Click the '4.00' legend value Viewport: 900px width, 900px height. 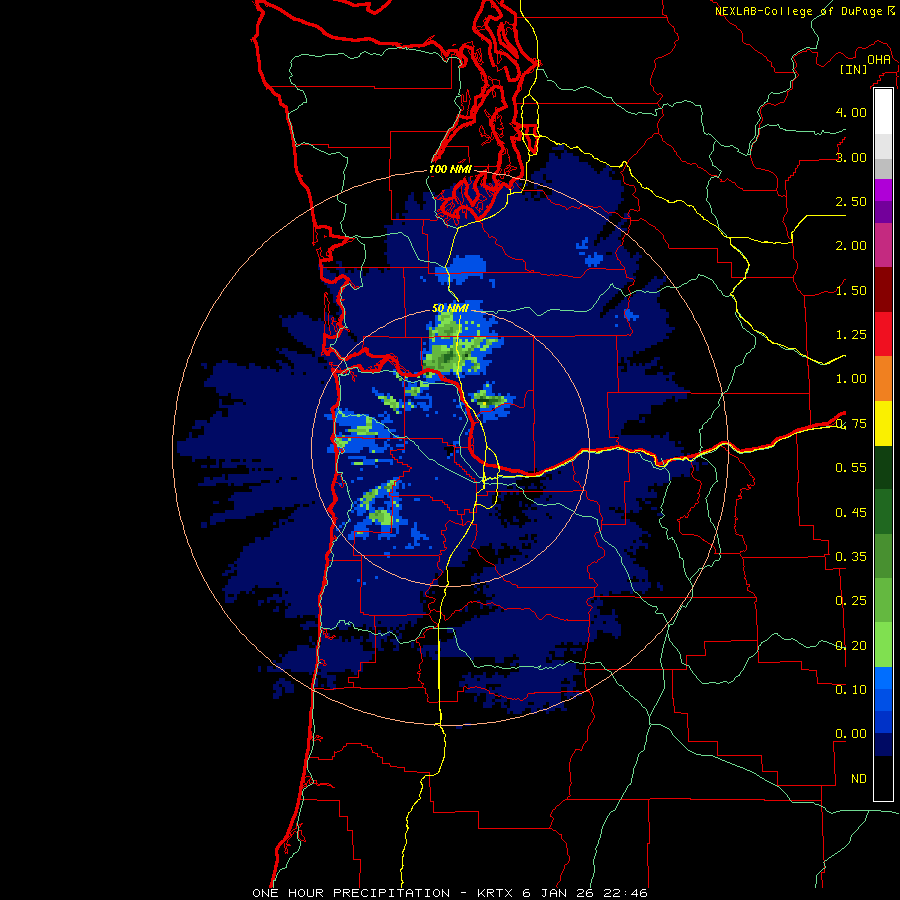(x=851, y=112)
